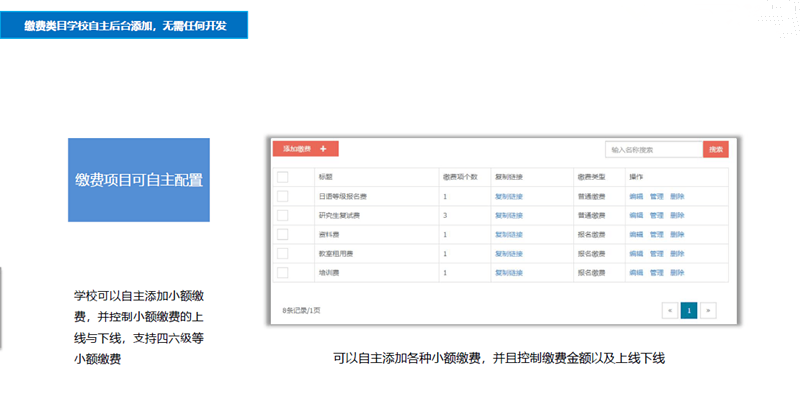800x398 pixels.
Task: Check the 日语等级报名费 row checkbox
Action: point(283,196)
